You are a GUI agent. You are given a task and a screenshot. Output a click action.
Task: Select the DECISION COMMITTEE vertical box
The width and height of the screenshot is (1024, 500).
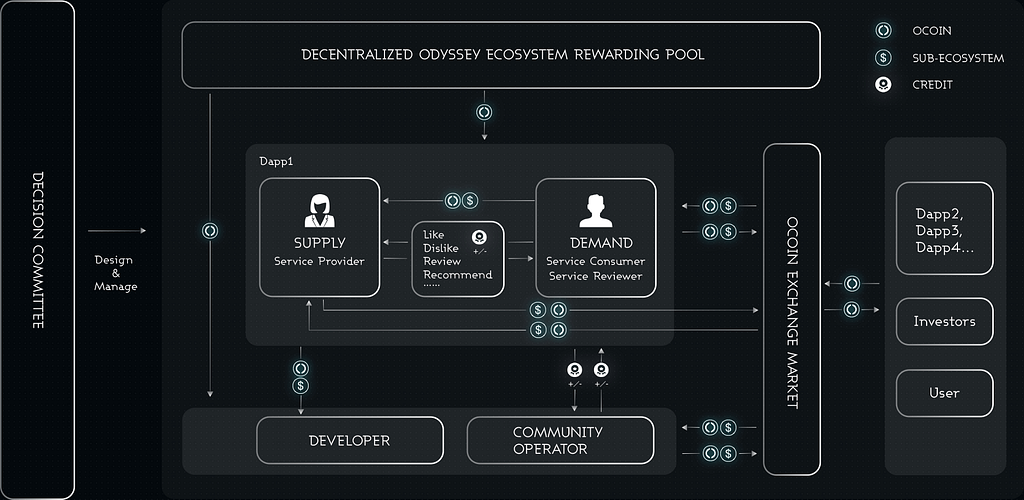tap(37, 250)
